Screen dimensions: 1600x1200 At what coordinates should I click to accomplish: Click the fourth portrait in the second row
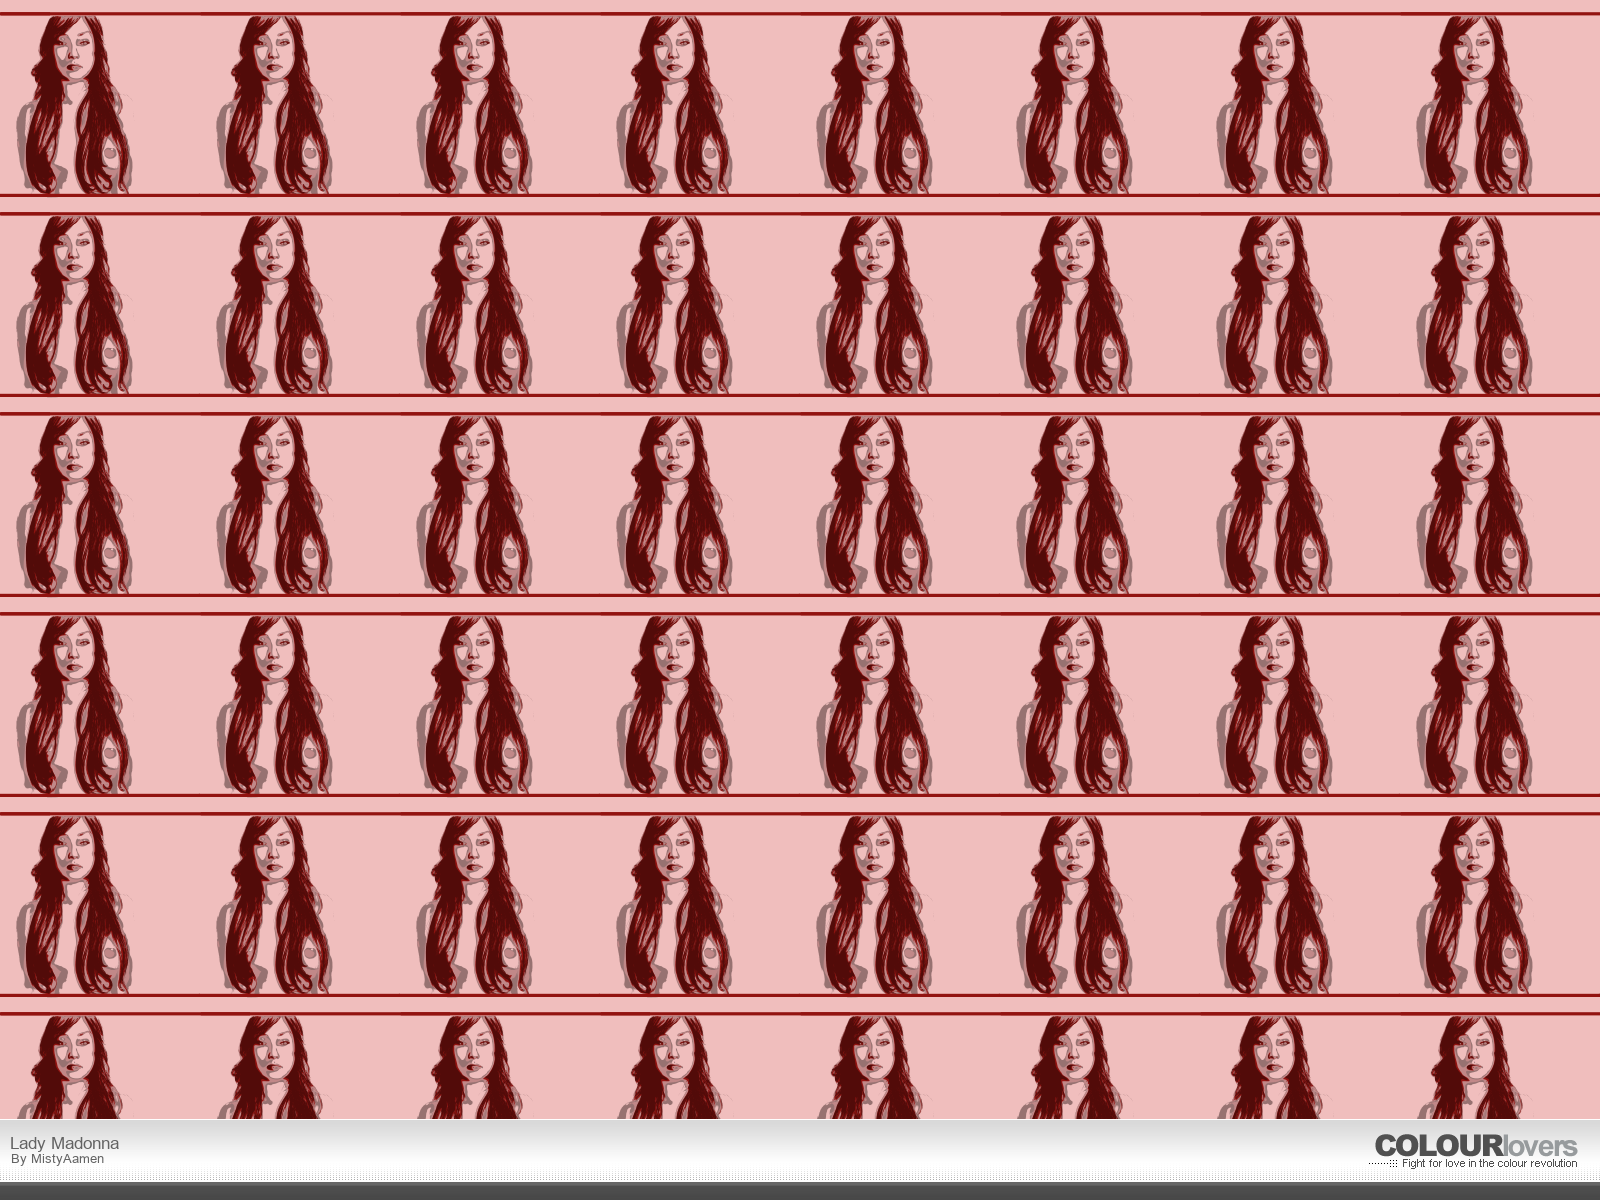click(x=674, y=304)
